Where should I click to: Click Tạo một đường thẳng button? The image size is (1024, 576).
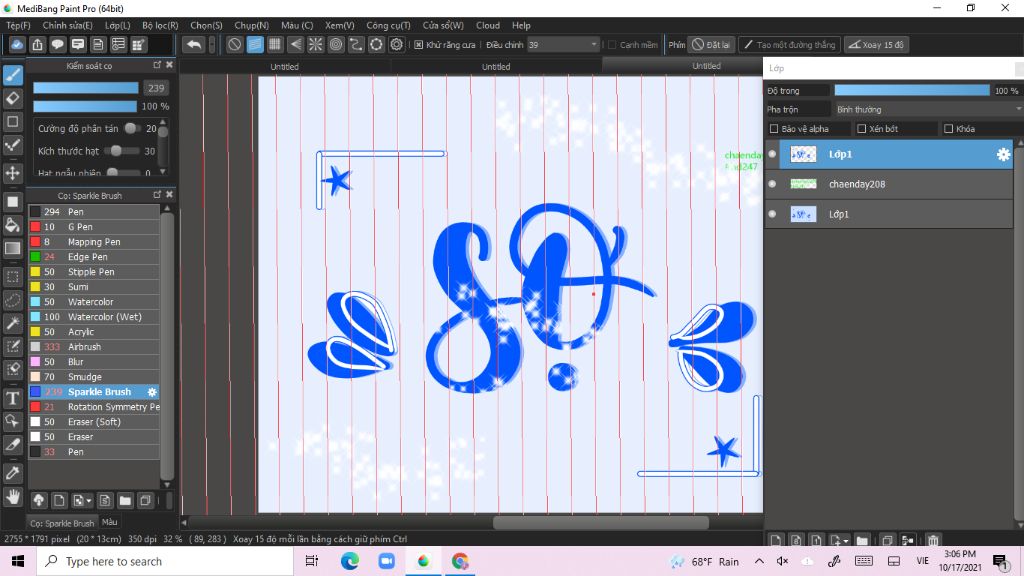click(x=789, y=44)
